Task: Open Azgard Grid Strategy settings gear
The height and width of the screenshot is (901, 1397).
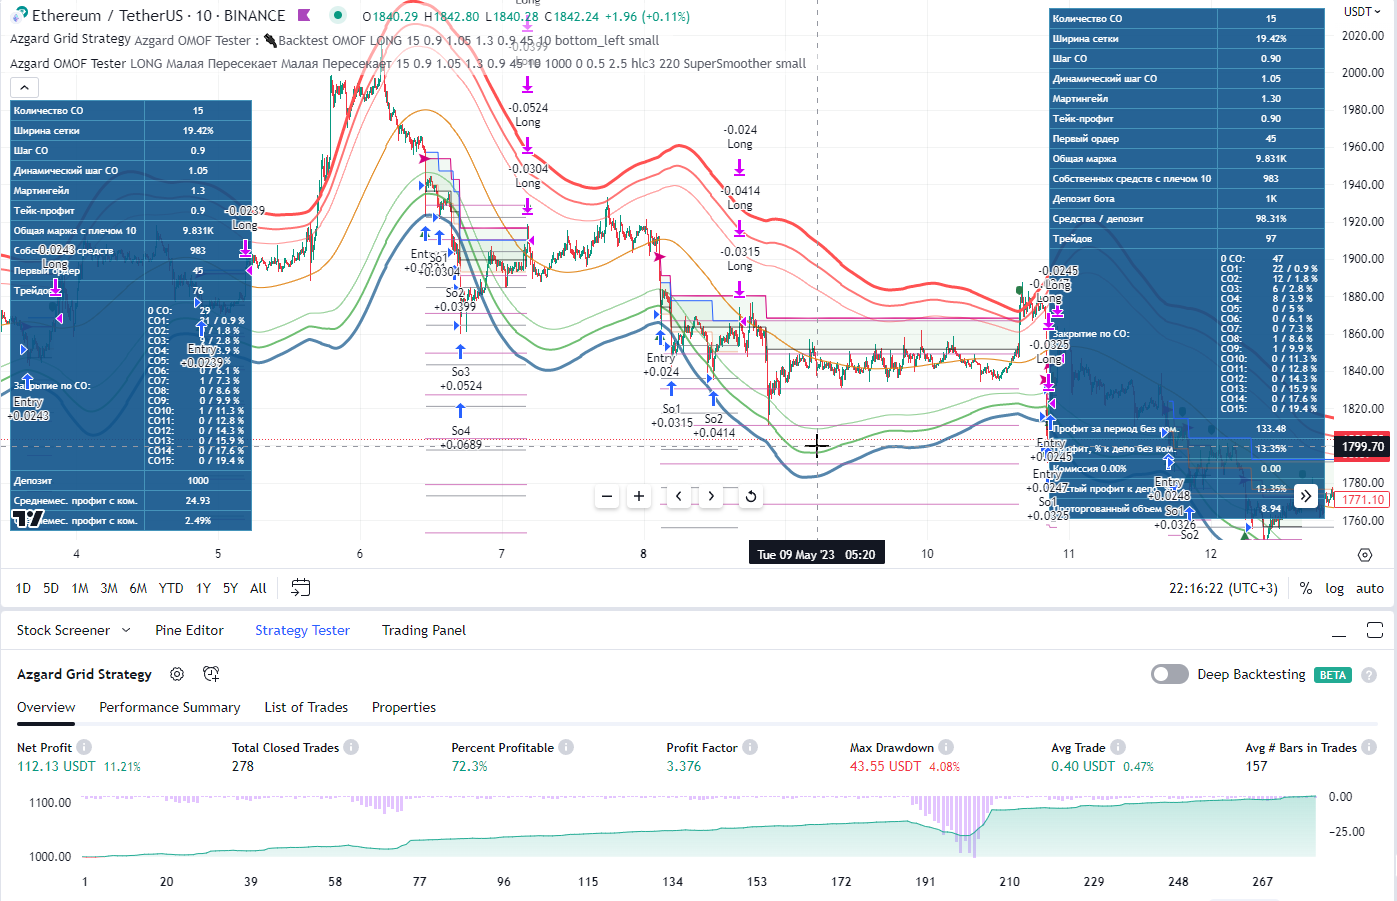Action: (x=177, y=674)
